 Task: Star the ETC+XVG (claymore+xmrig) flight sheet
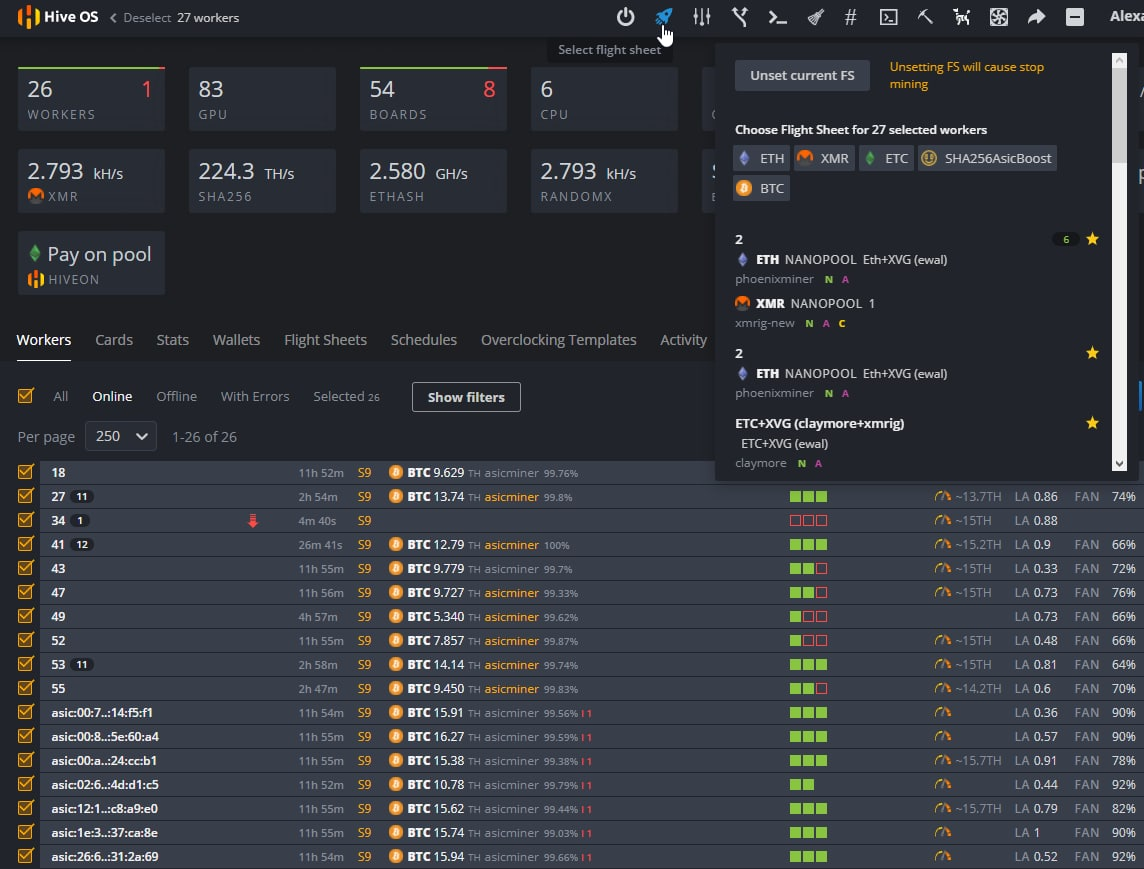click(x=1092, y=422)
